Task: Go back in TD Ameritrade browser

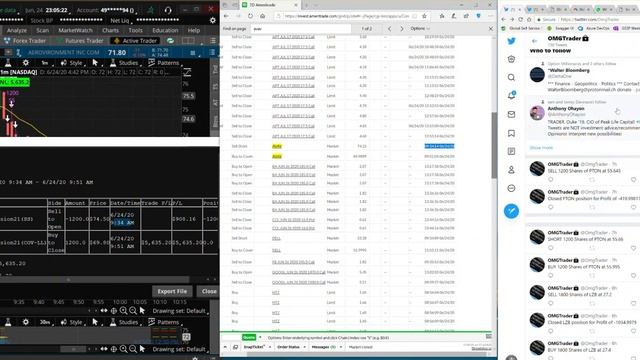Action: pos(227,16)
